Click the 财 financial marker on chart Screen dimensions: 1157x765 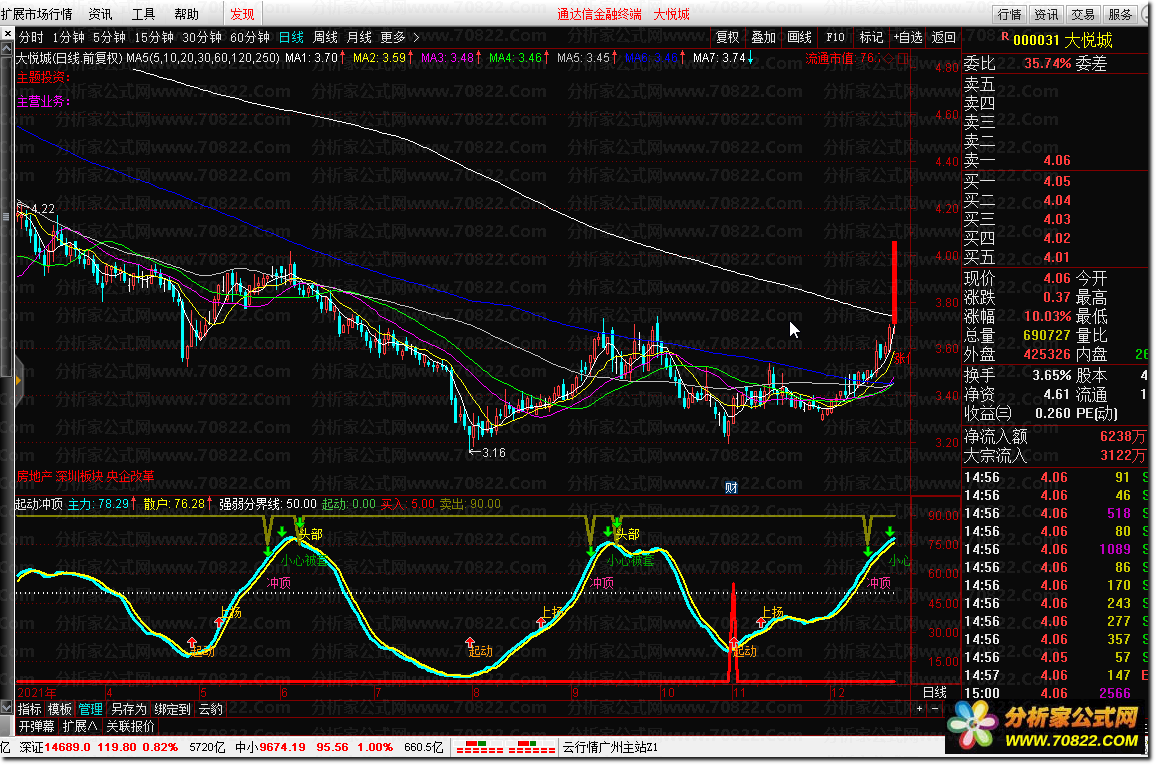731,488
